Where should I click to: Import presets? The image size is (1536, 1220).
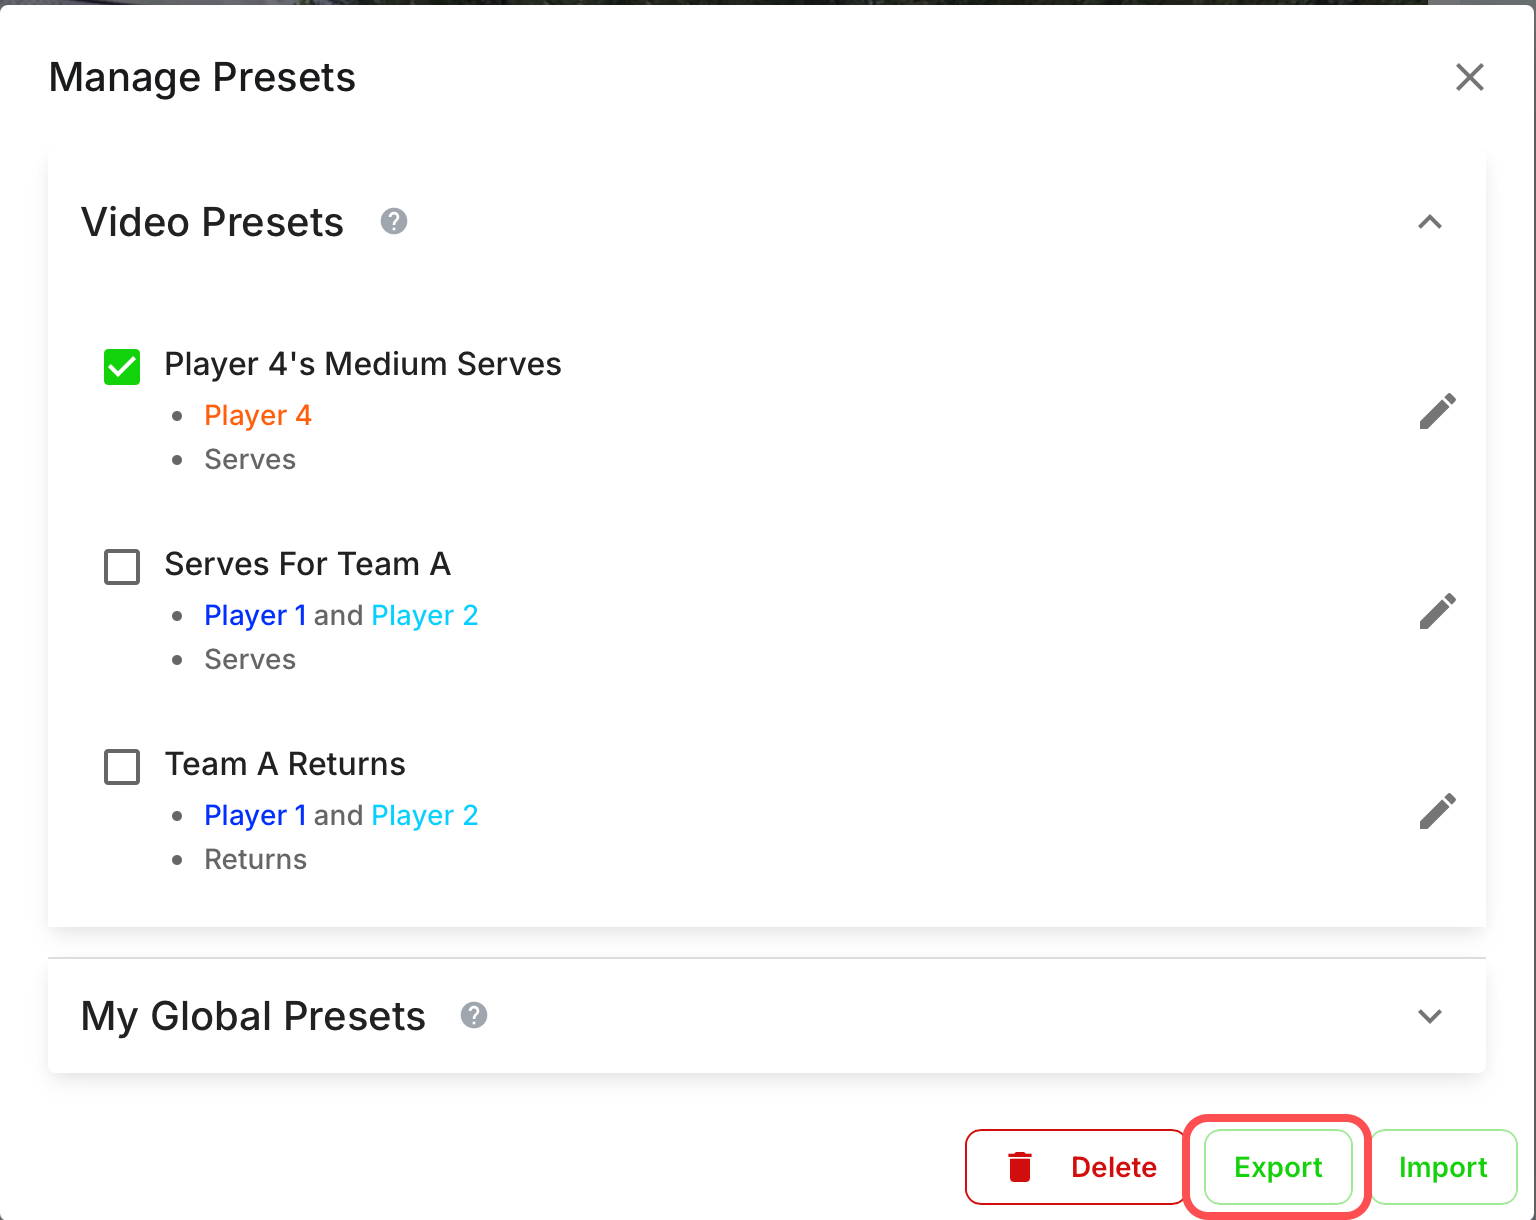coord(1443,1167)
